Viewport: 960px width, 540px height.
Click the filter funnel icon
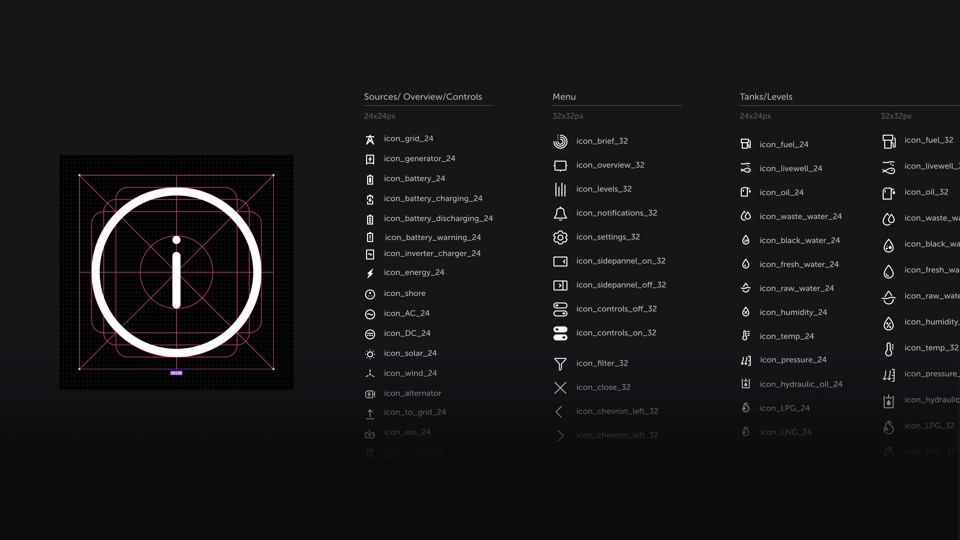point(560,364)
